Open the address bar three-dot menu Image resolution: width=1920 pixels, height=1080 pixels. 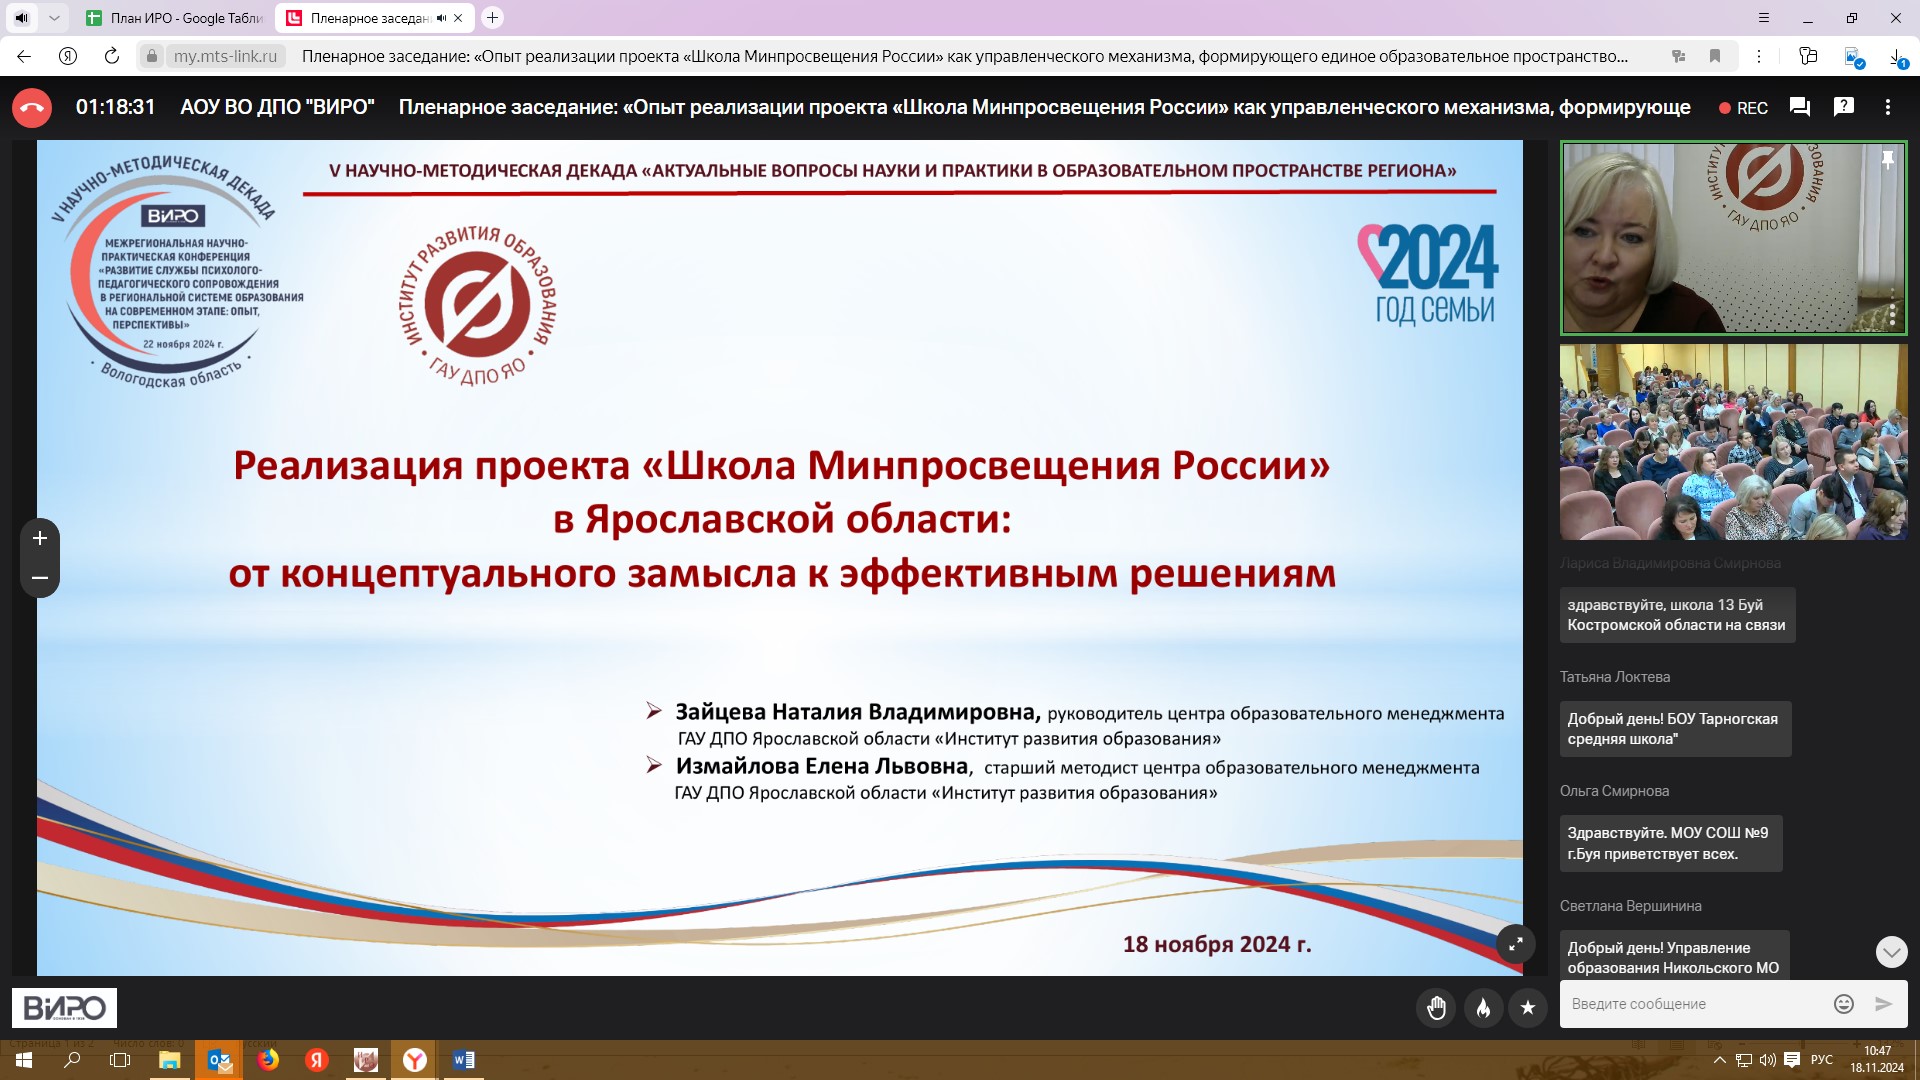(x=1759, y=56)
